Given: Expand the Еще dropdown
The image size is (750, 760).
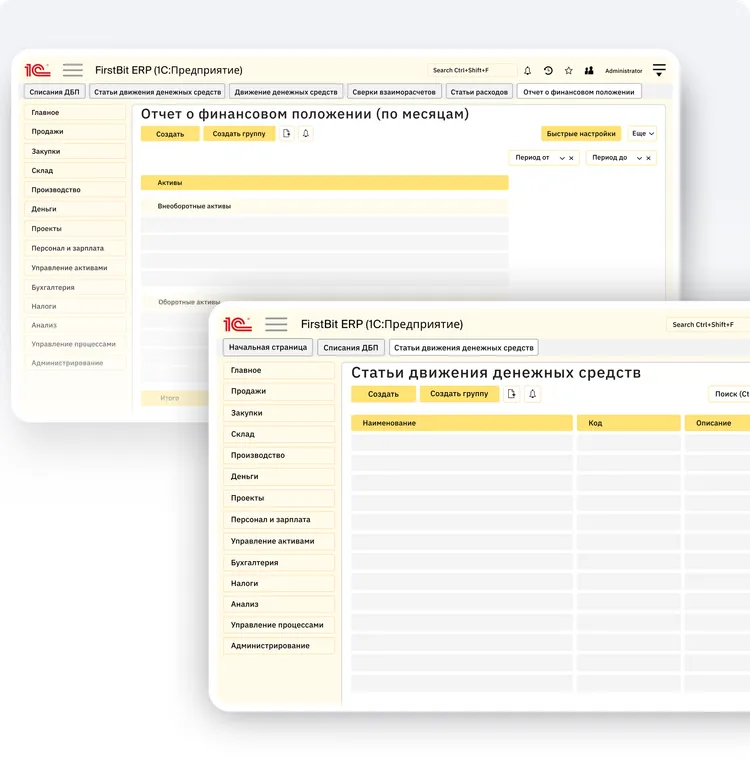Looking at the screenshot, I should pyautogui.click(x=643, y=133).
